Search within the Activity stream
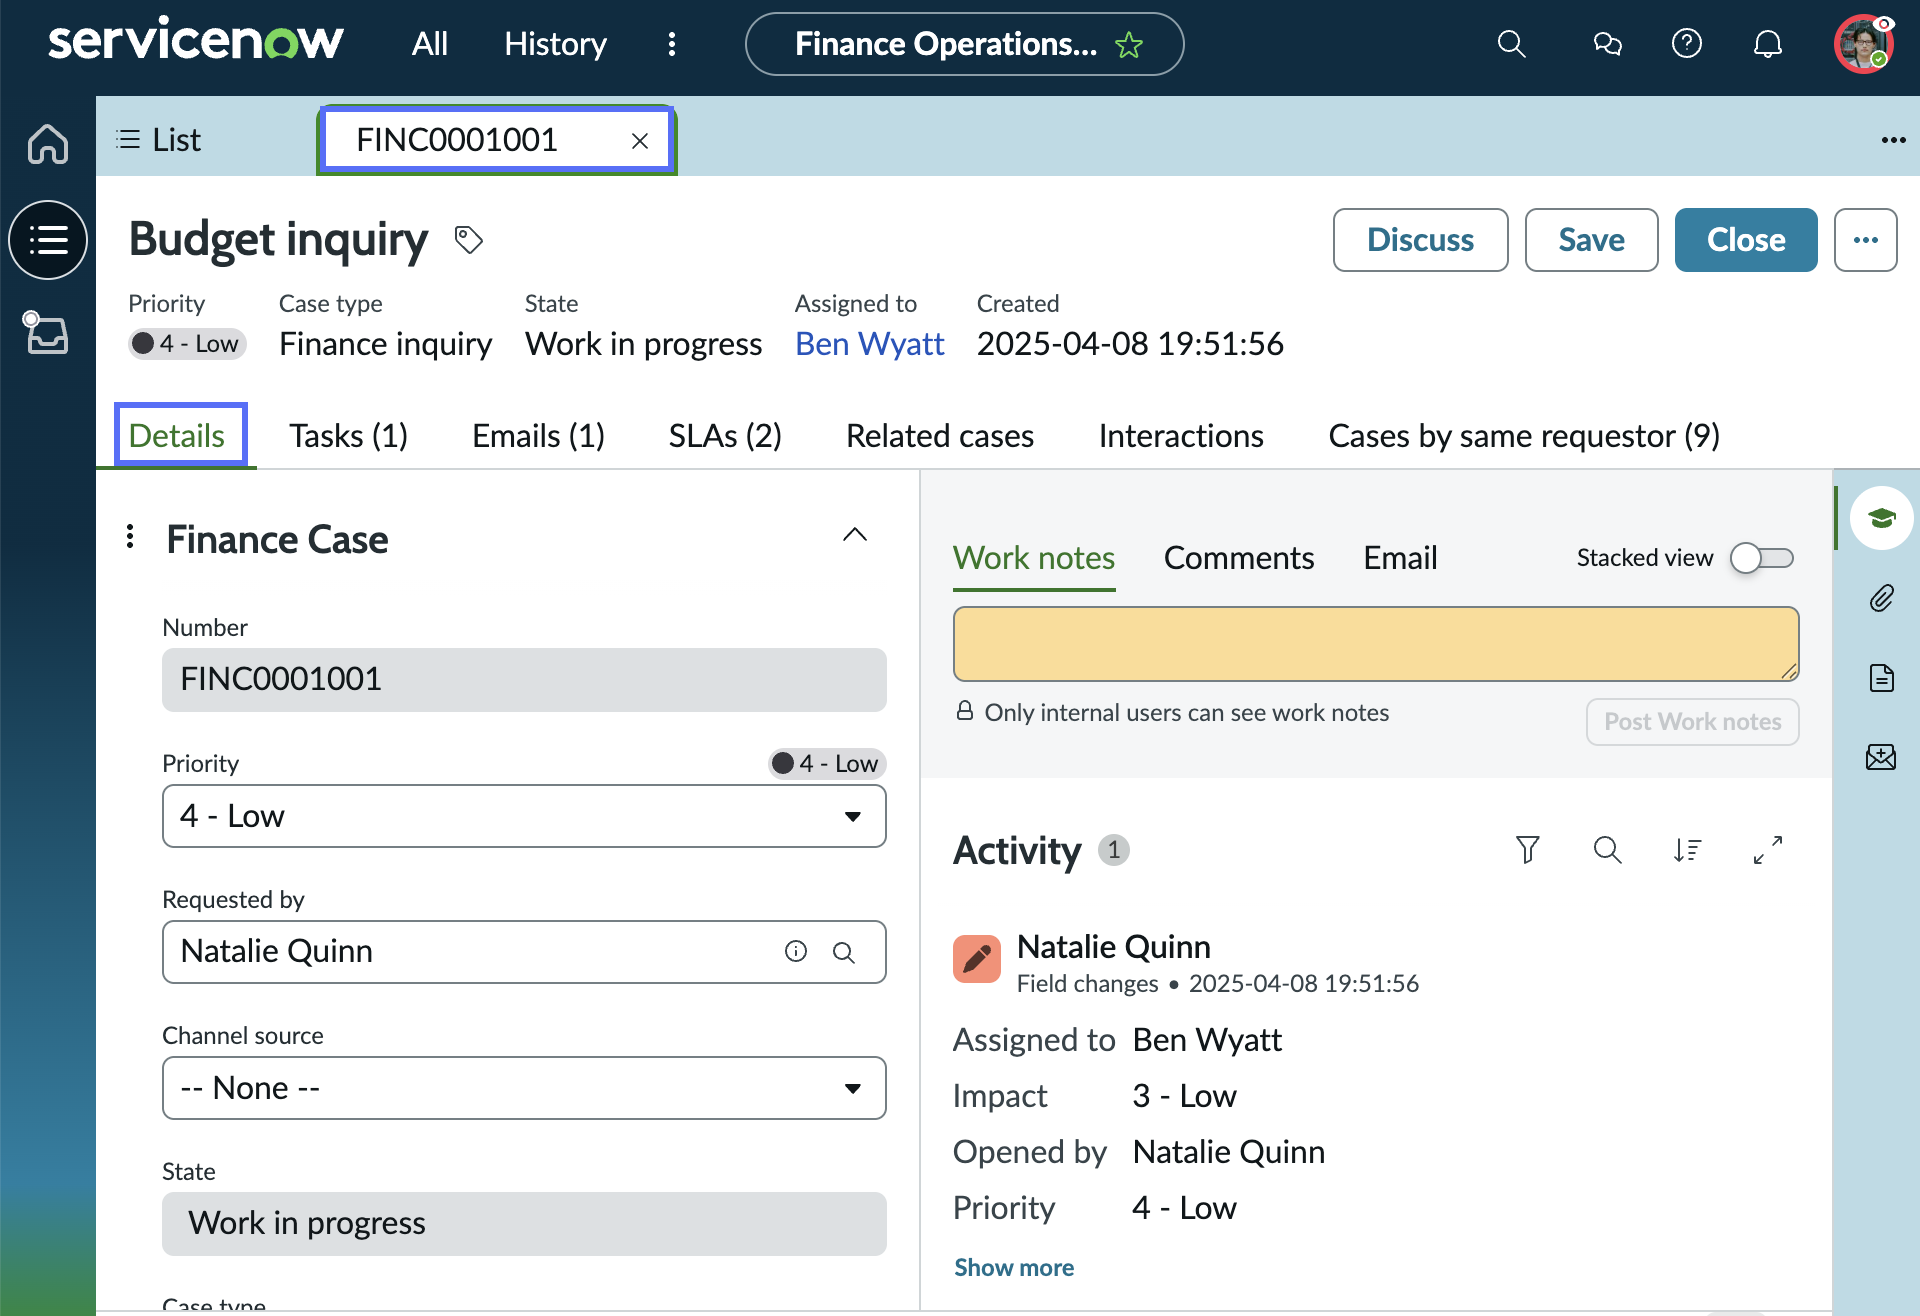This screenshot has width=1920, height=1316. pyautogui.click(x=1607, y=850)
